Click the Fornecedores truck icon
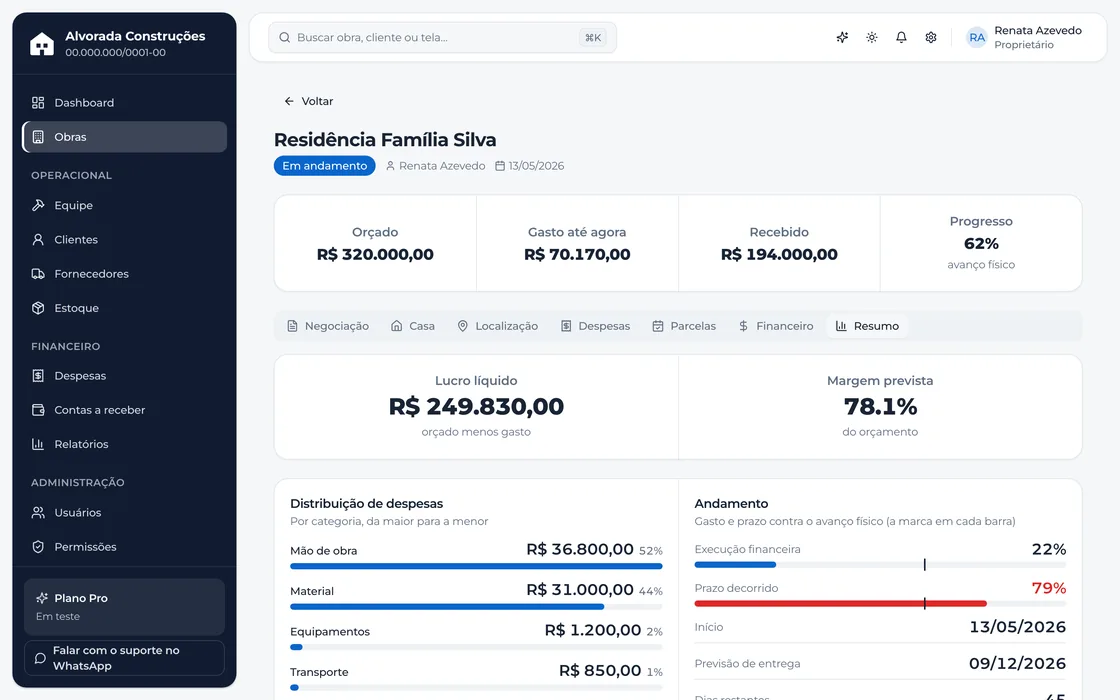Viewport: 1120px width, 700px height. pyautogui.click(x=38, y=274)
